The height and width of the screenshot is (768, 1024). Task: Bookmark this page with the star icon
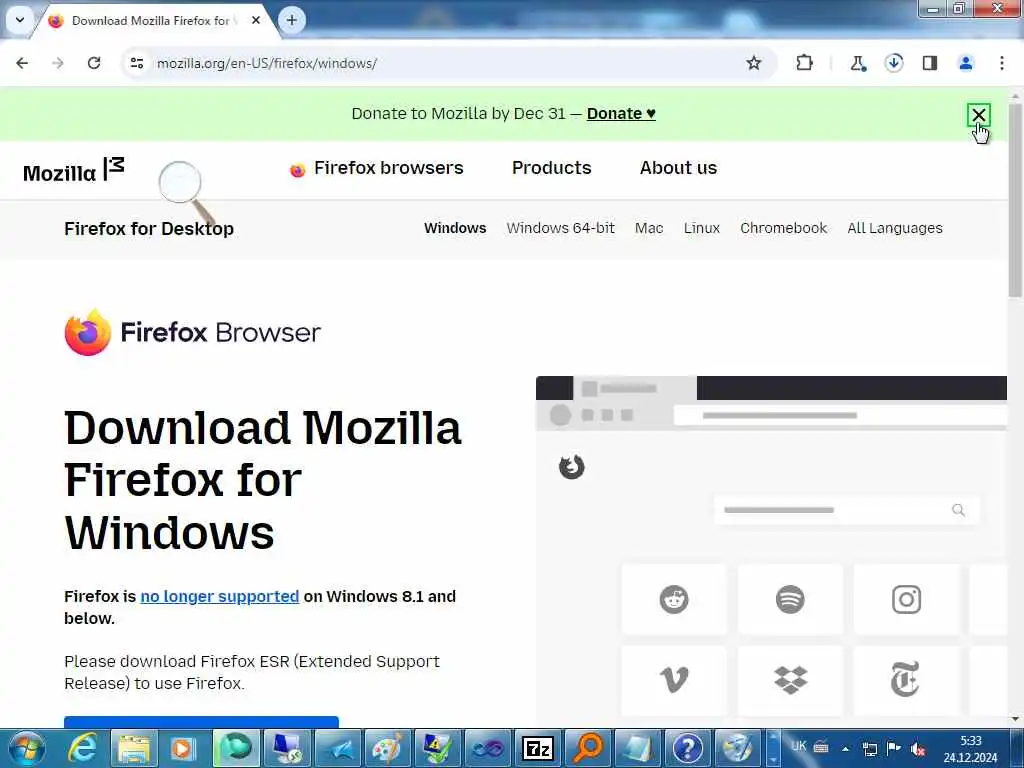(754, 63)
